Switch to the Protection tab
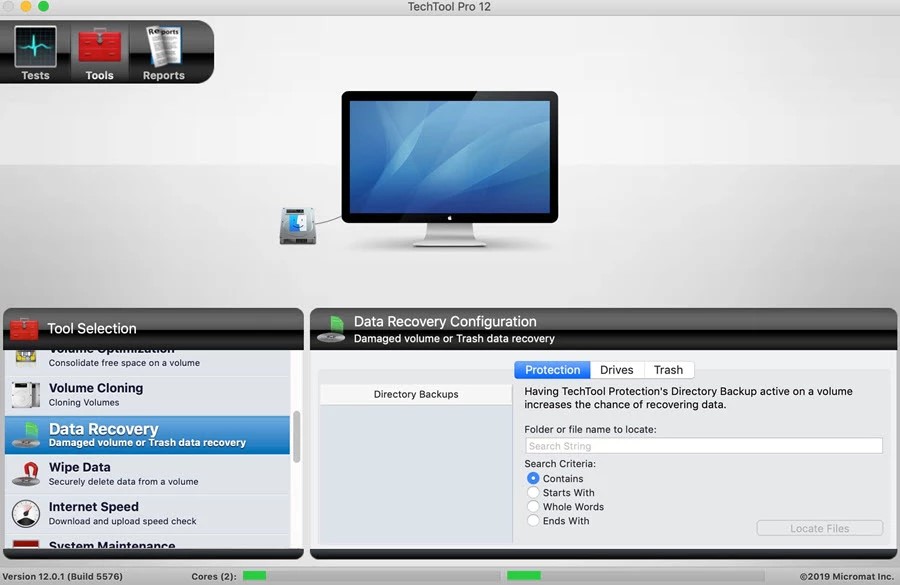Image resolution: width=900 pixels, height=585 pixels. (552, 370)
